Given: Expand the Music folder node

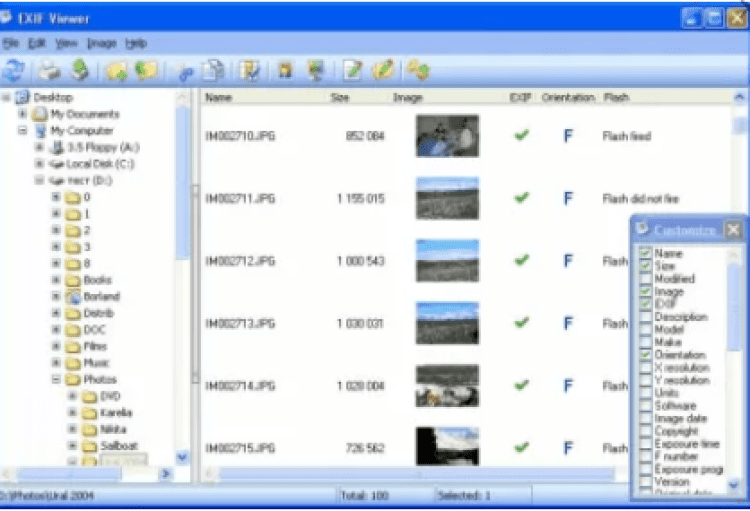Looking at the screenshot, I should click(x=56, y=363).
